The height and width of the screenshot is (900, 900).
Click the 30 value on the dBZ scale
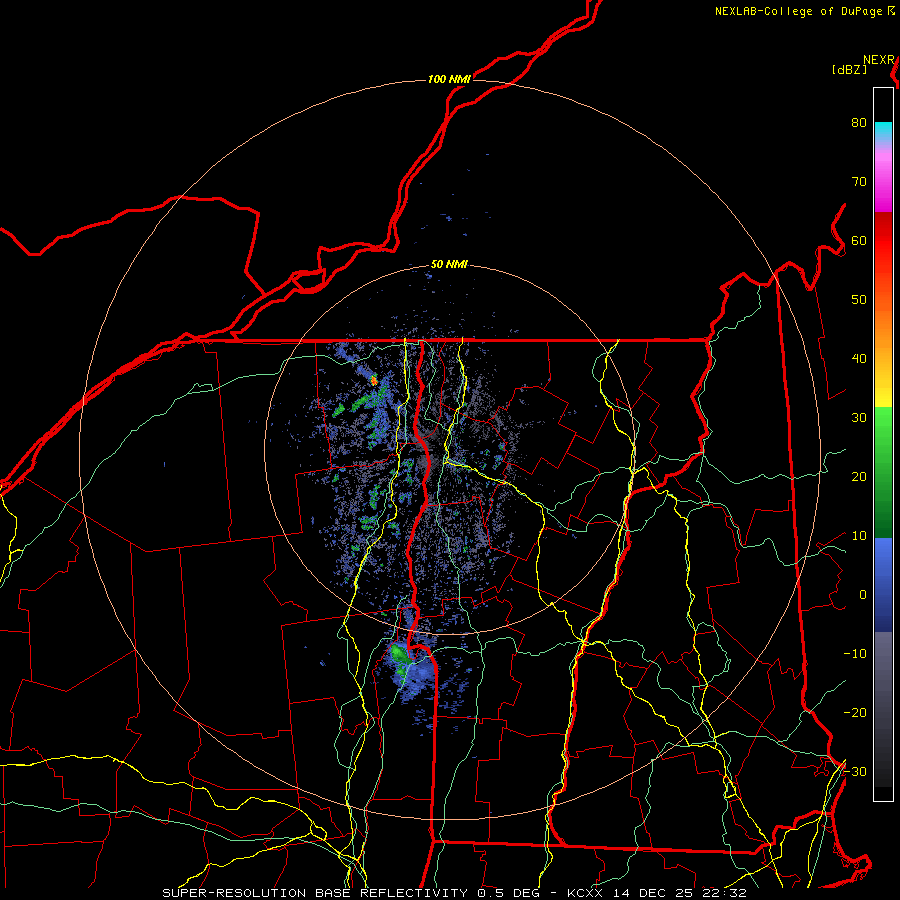click(859, 418)
